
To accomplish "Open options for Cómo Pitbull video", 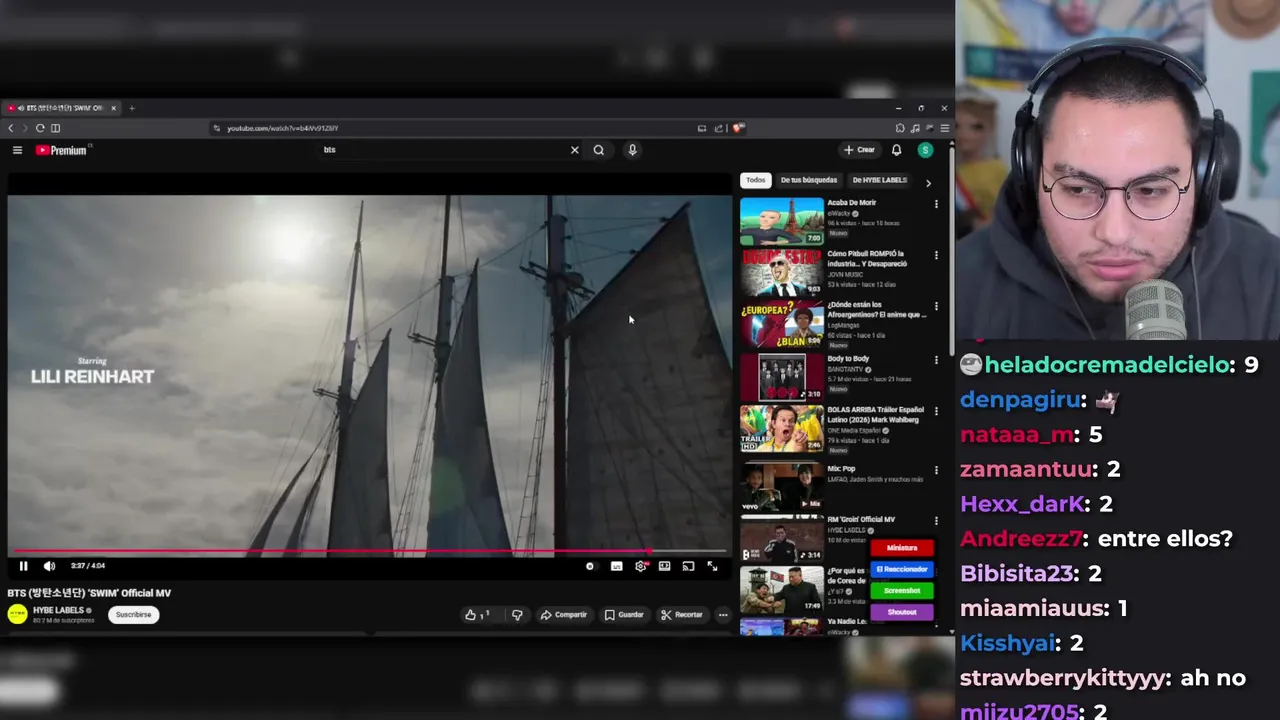I will pyautogui.click(x=936, y=255).
